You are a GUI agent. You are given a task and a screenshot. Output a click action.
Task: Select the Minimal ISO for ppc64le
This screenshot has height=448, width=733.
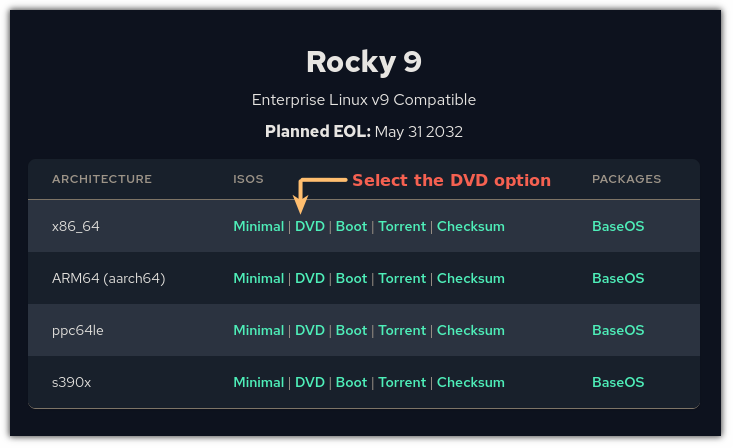click(259, 331)
